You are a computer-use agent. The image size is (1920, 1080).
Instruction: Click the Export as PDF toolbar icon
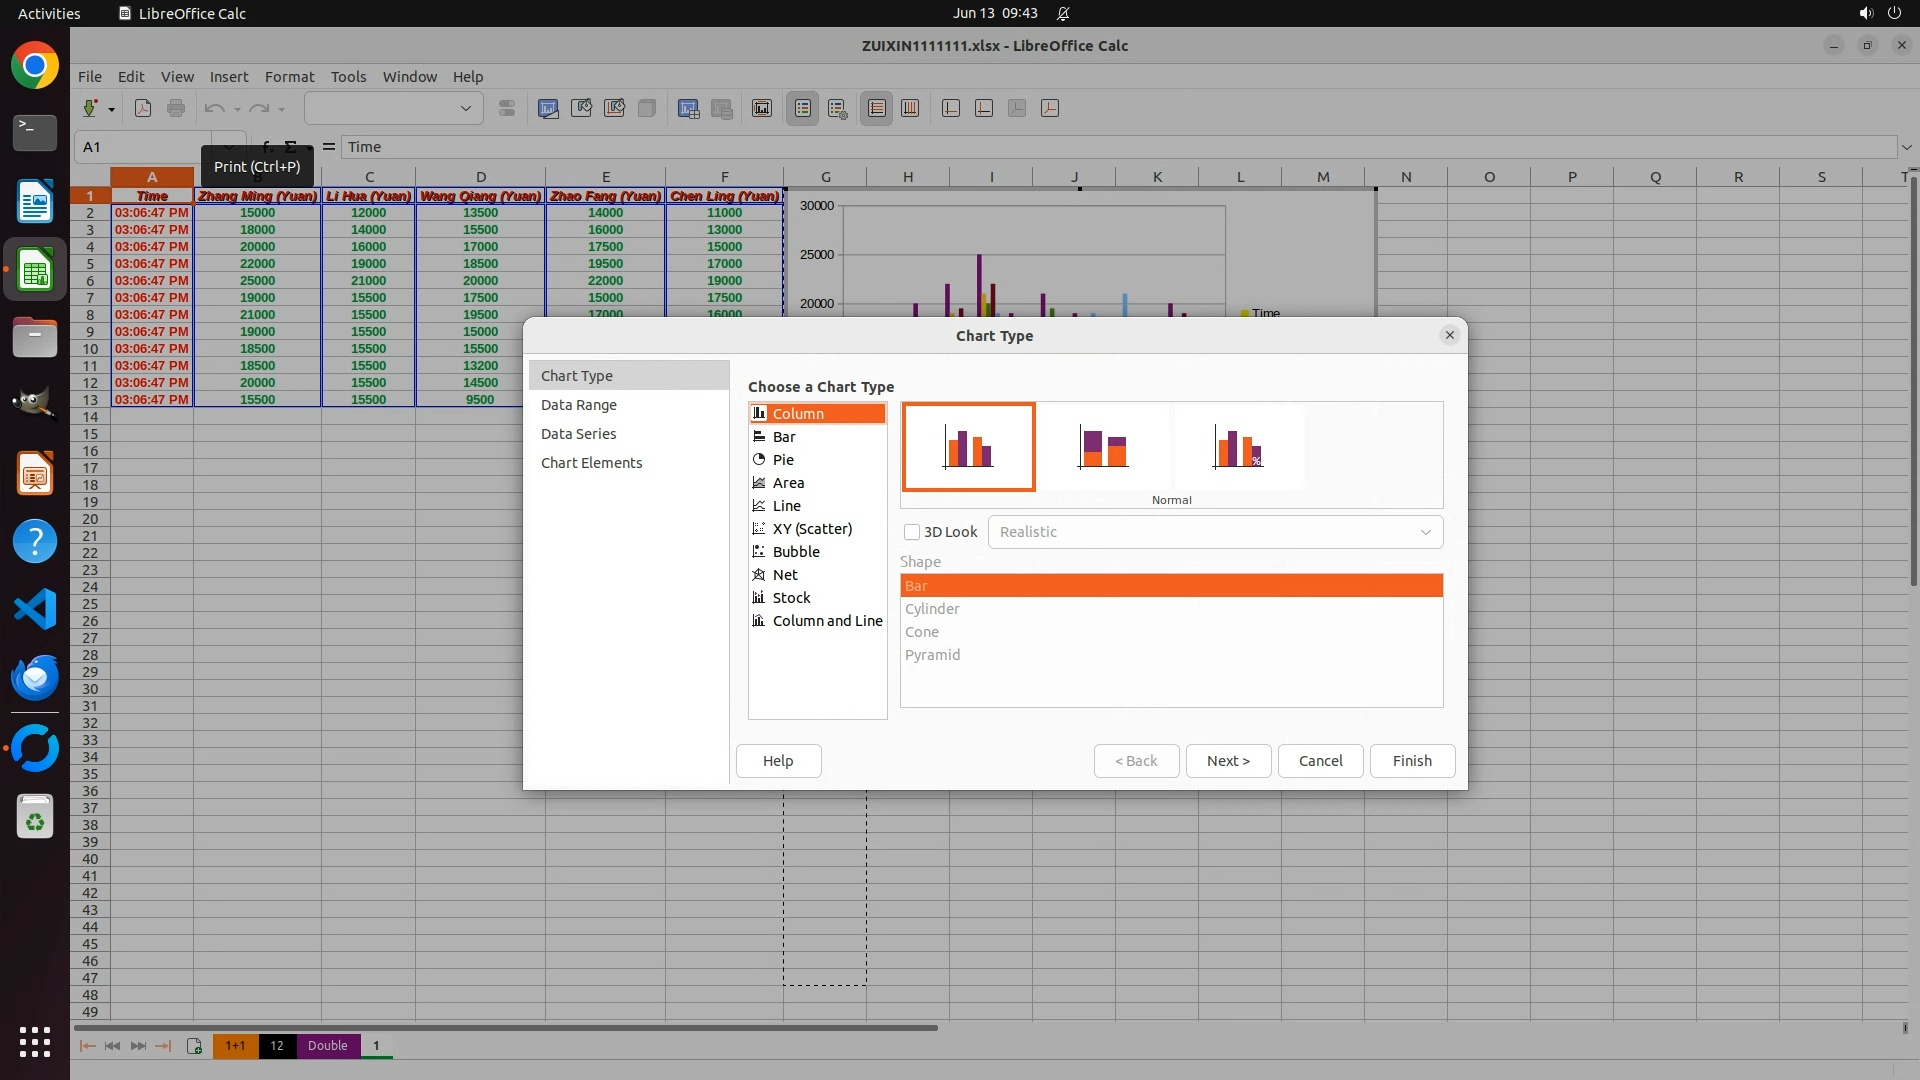pos(143,108)
